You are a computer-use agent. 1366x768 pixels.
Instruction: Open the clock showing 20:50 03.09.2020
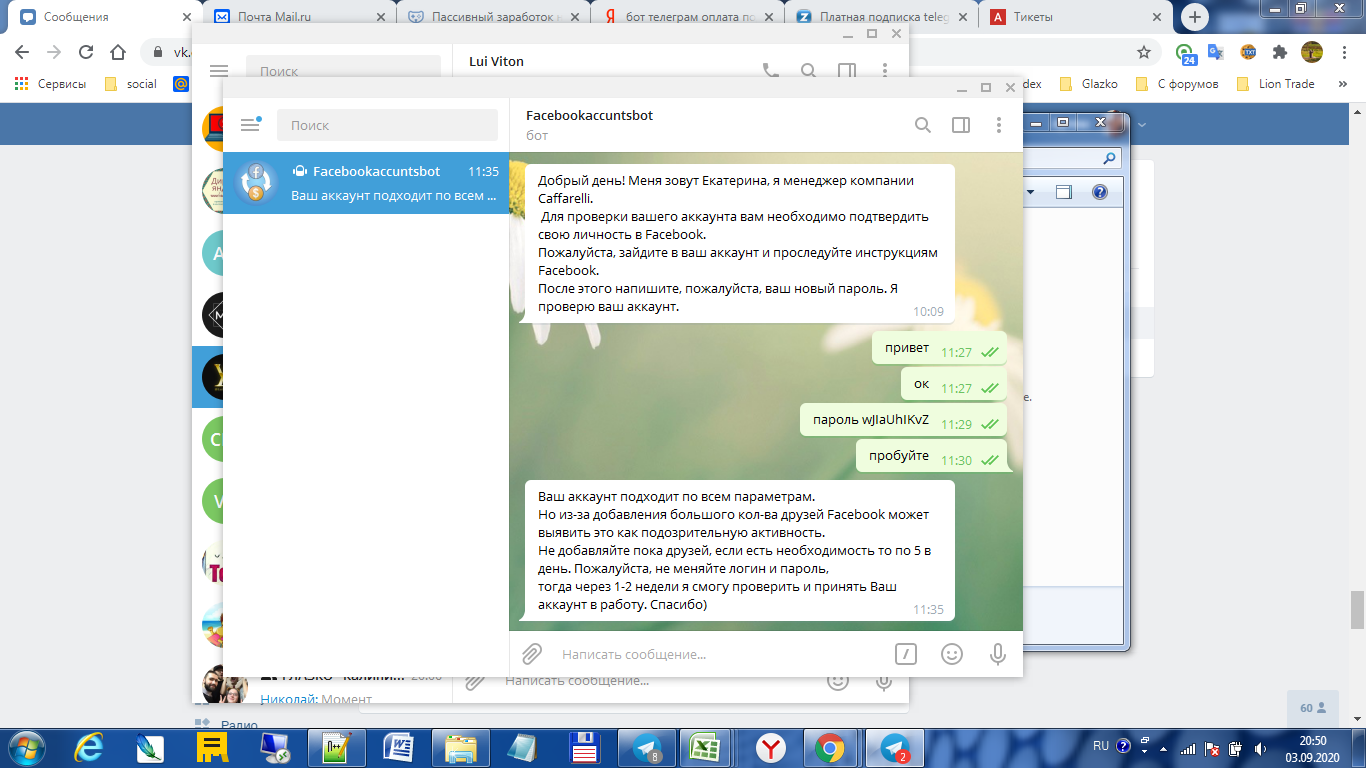1312,747
